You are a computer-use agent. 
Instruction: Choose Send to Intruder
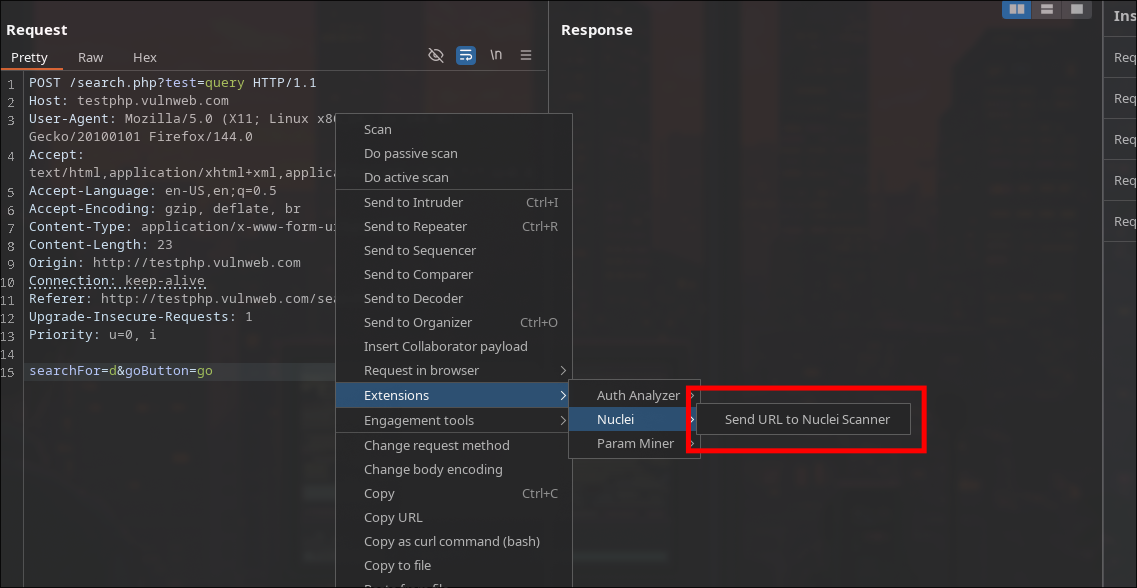(413, 203)
